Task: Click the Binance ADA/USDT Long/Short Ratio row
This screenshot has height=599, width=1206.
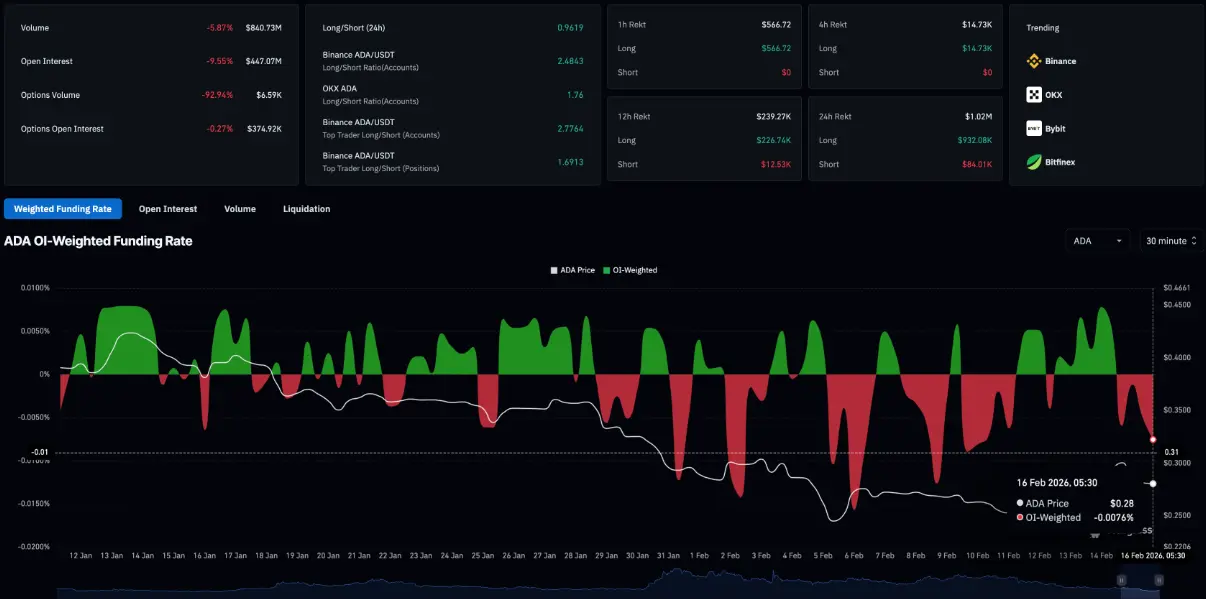Action: point(452,61)
